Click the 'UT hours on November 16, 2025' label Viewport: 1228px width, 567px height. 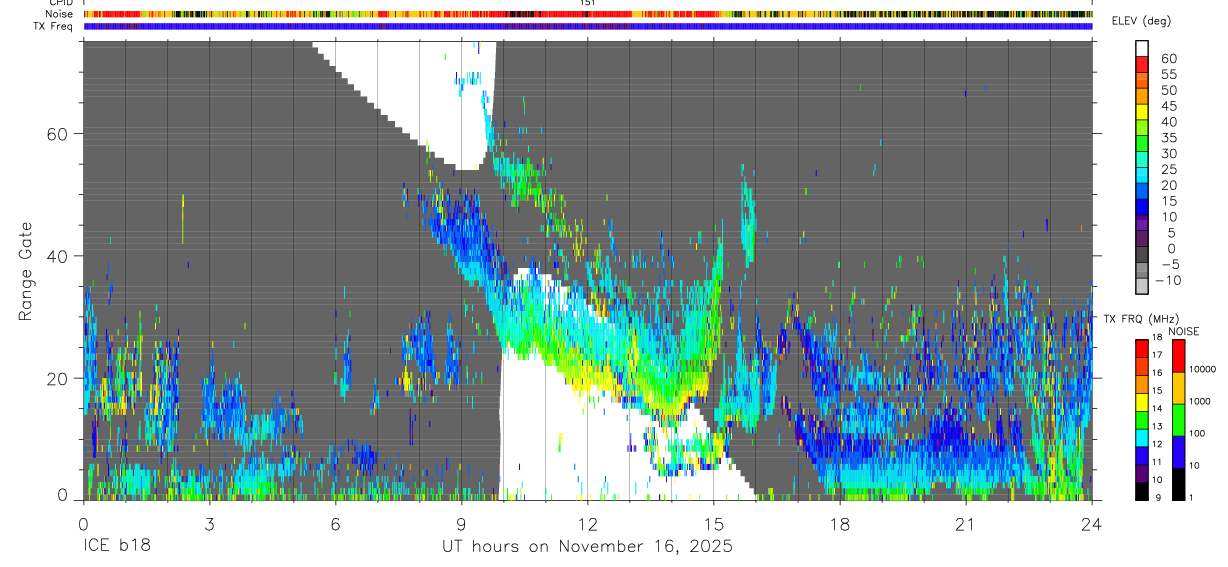588,547
